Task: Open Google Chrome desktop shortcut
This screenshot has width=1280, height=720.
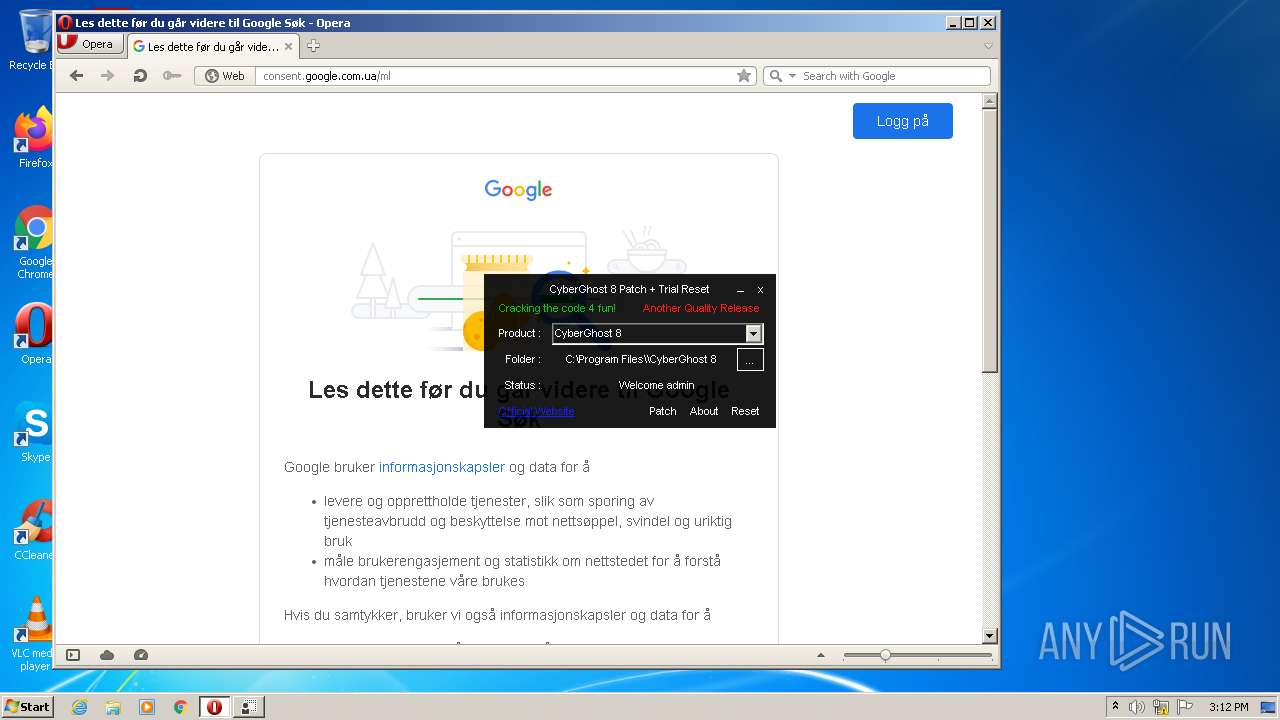Action: (34, 243)
